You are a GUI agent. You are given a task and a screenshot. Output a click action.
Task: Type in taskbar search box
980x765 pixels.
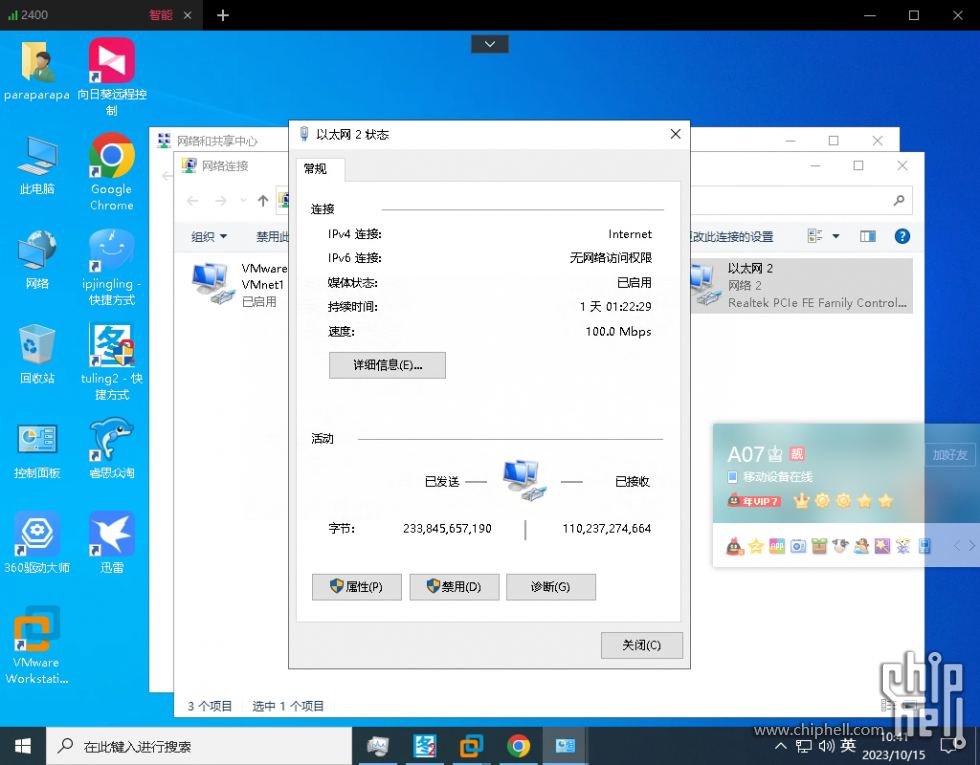[199, 746]
